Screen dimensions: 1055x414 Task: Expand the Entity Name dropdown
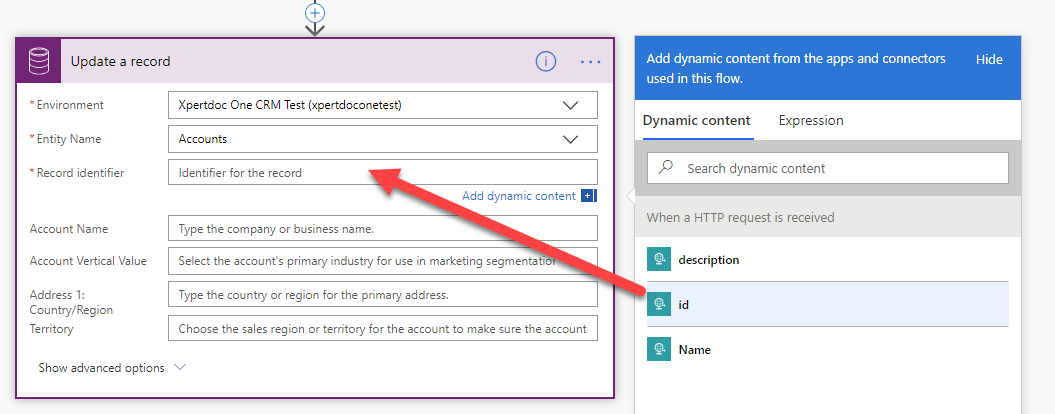[x=570, y=139]
